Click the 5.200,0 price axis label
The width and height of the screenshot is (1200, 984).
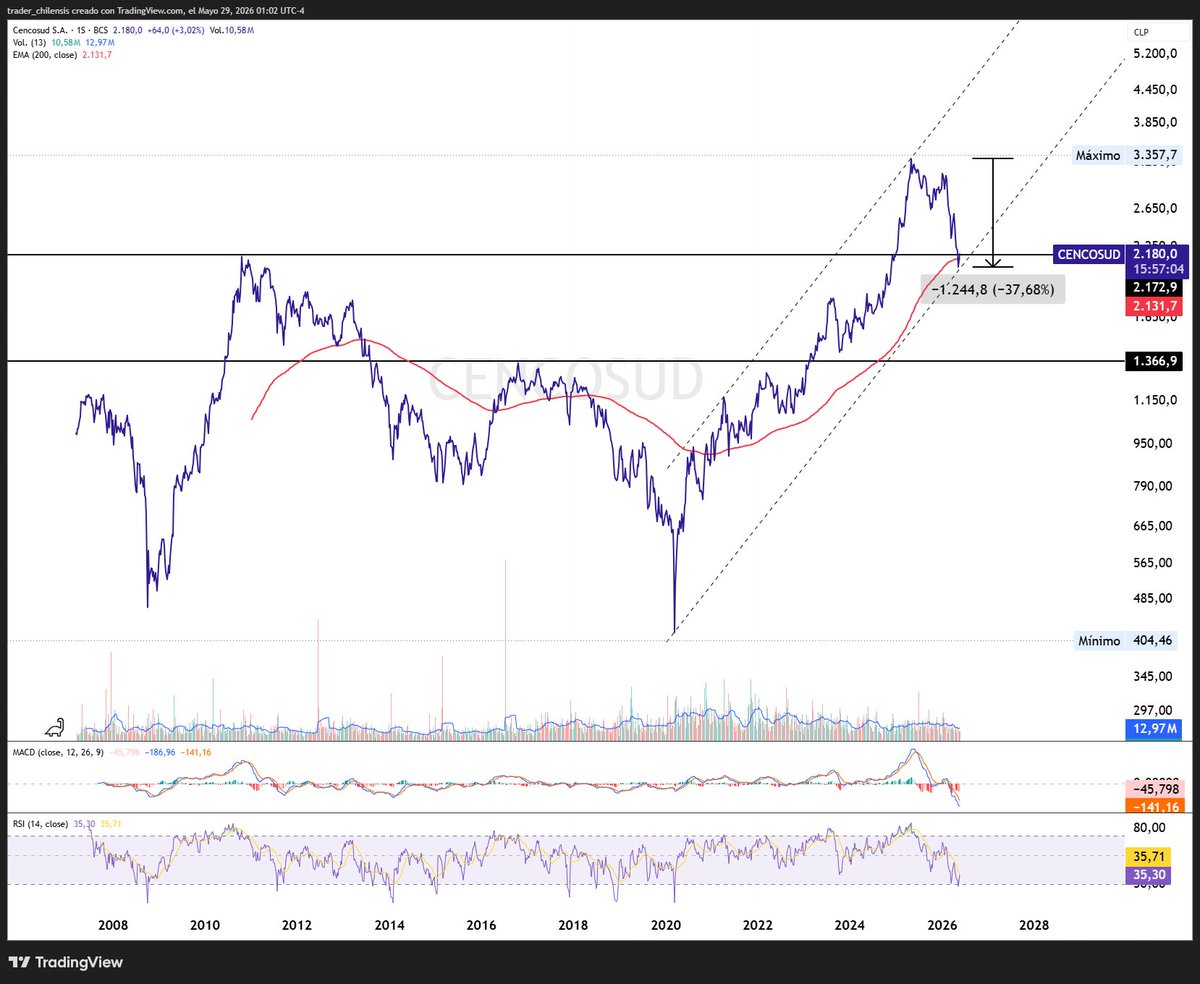tap(1154, 54)
